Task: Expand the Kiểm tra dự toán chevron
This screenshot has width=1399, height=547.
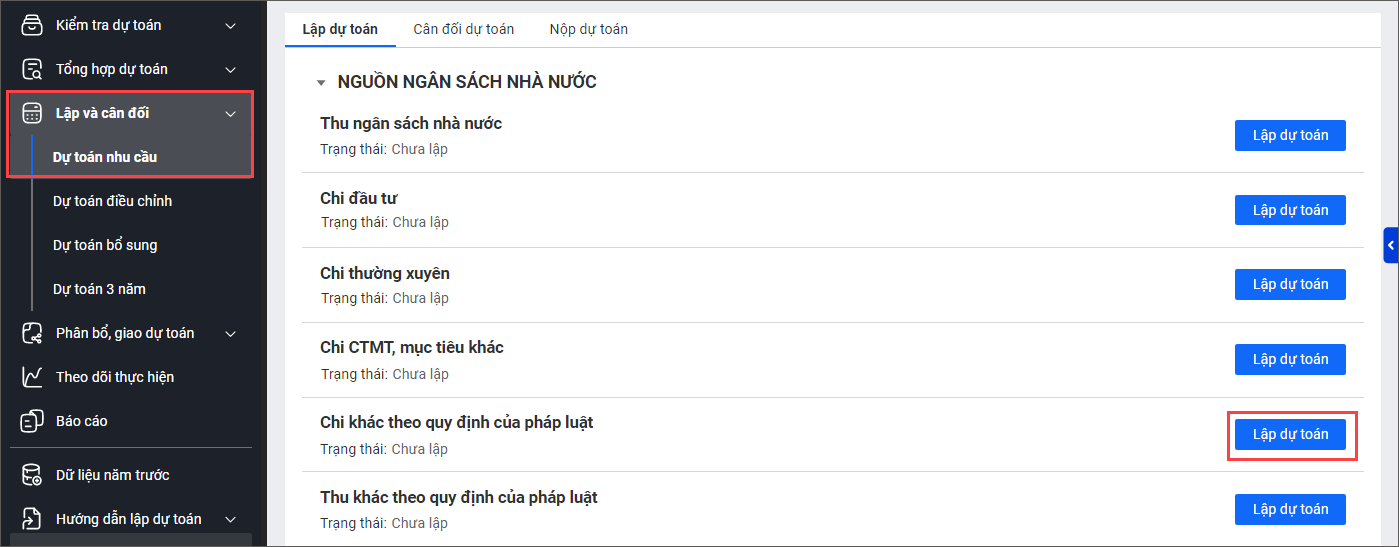Action: (x=231, y=25)
